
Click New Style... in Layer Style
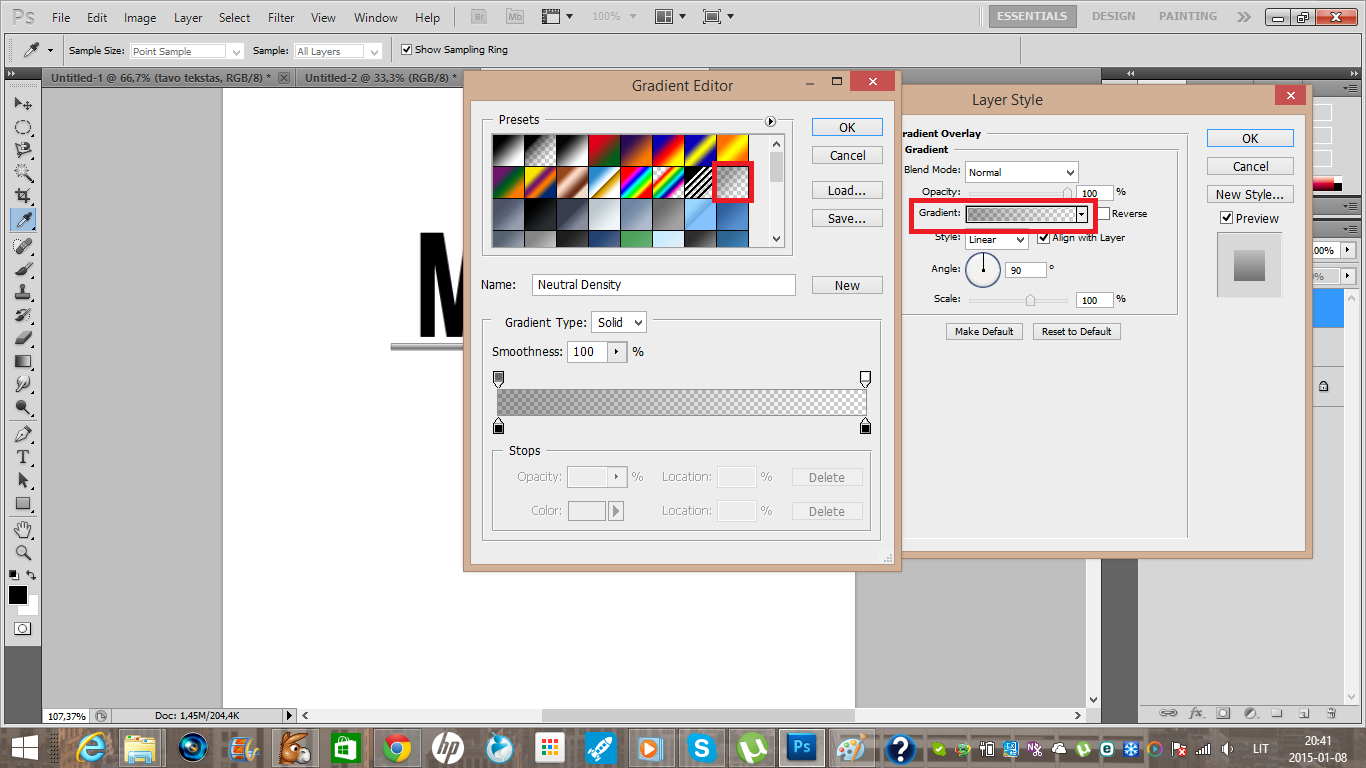(1250, 194)
